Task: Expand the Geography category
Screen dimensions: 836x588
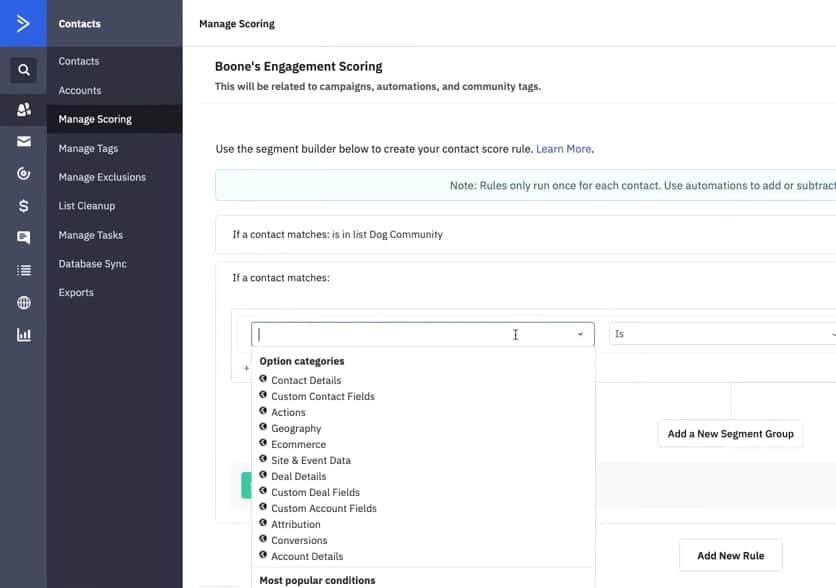Action: 296,428
